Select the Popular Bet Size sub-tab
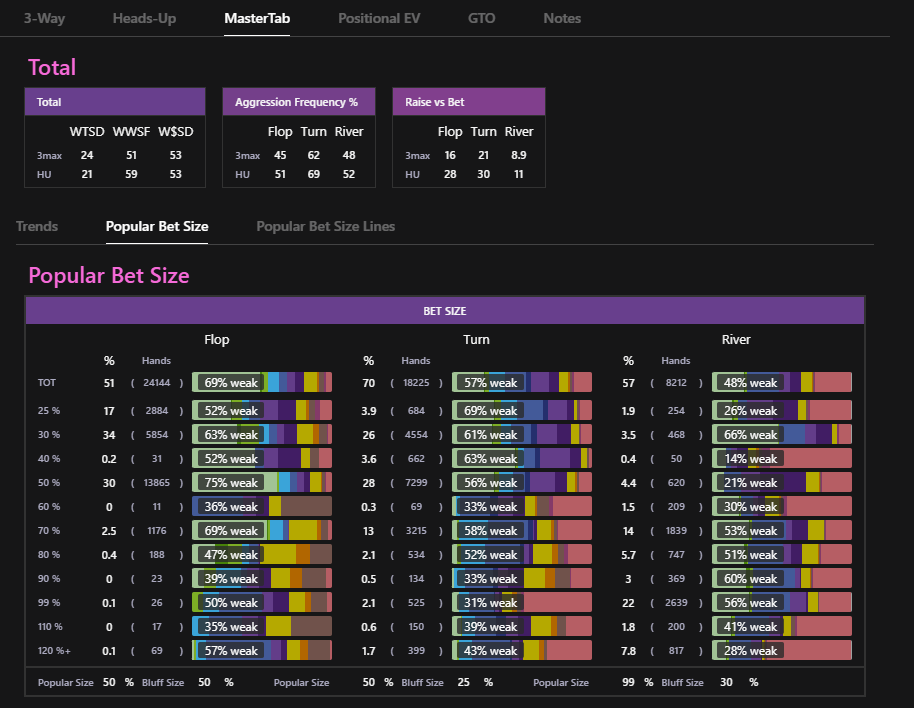This screenshot has width=914, height=708. 157,226
